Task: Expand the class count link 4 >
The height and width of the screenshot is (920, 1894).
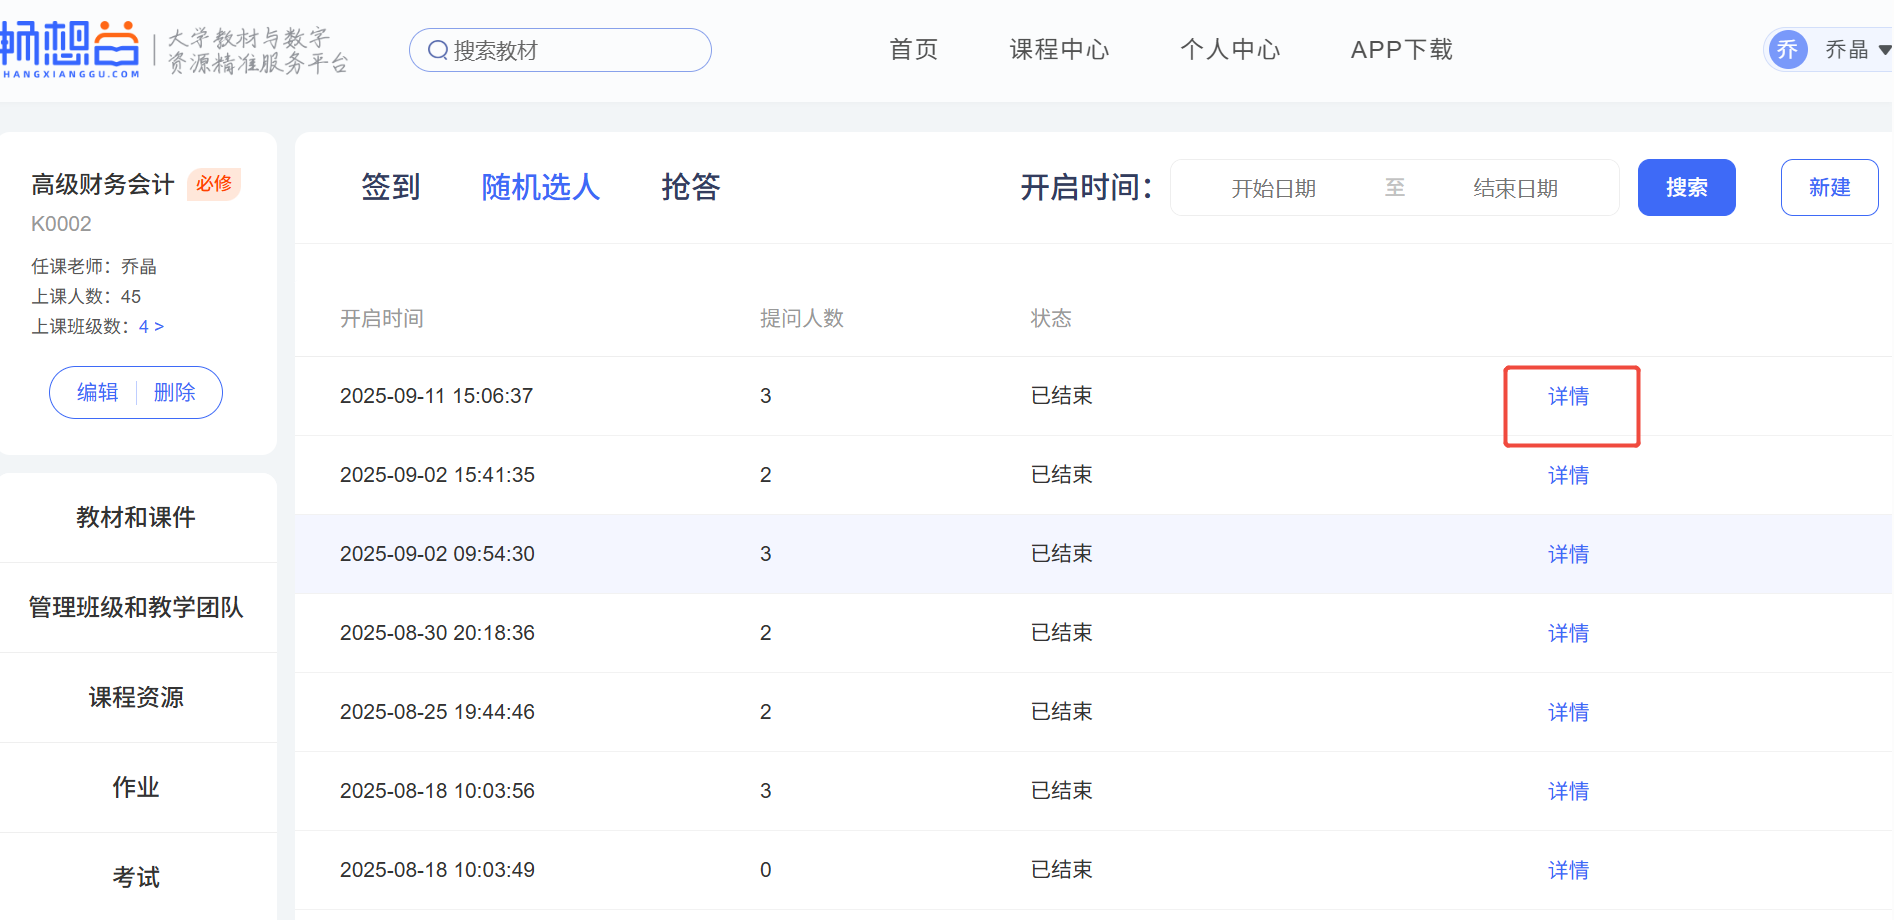Action: coord(151,327)
